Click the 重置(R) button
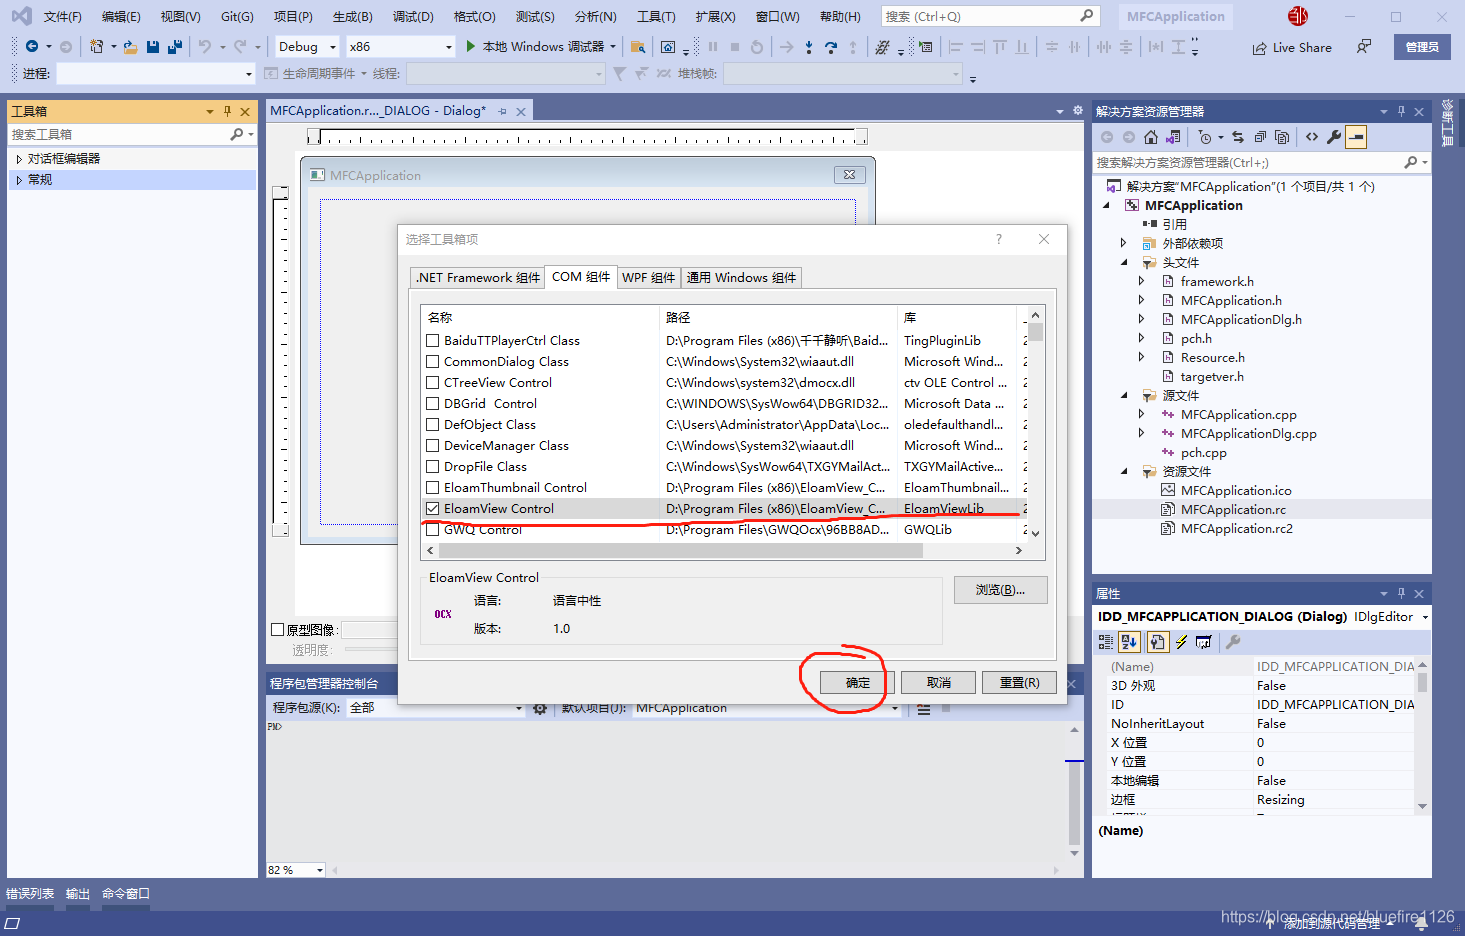 click(x=1019, y=682)
